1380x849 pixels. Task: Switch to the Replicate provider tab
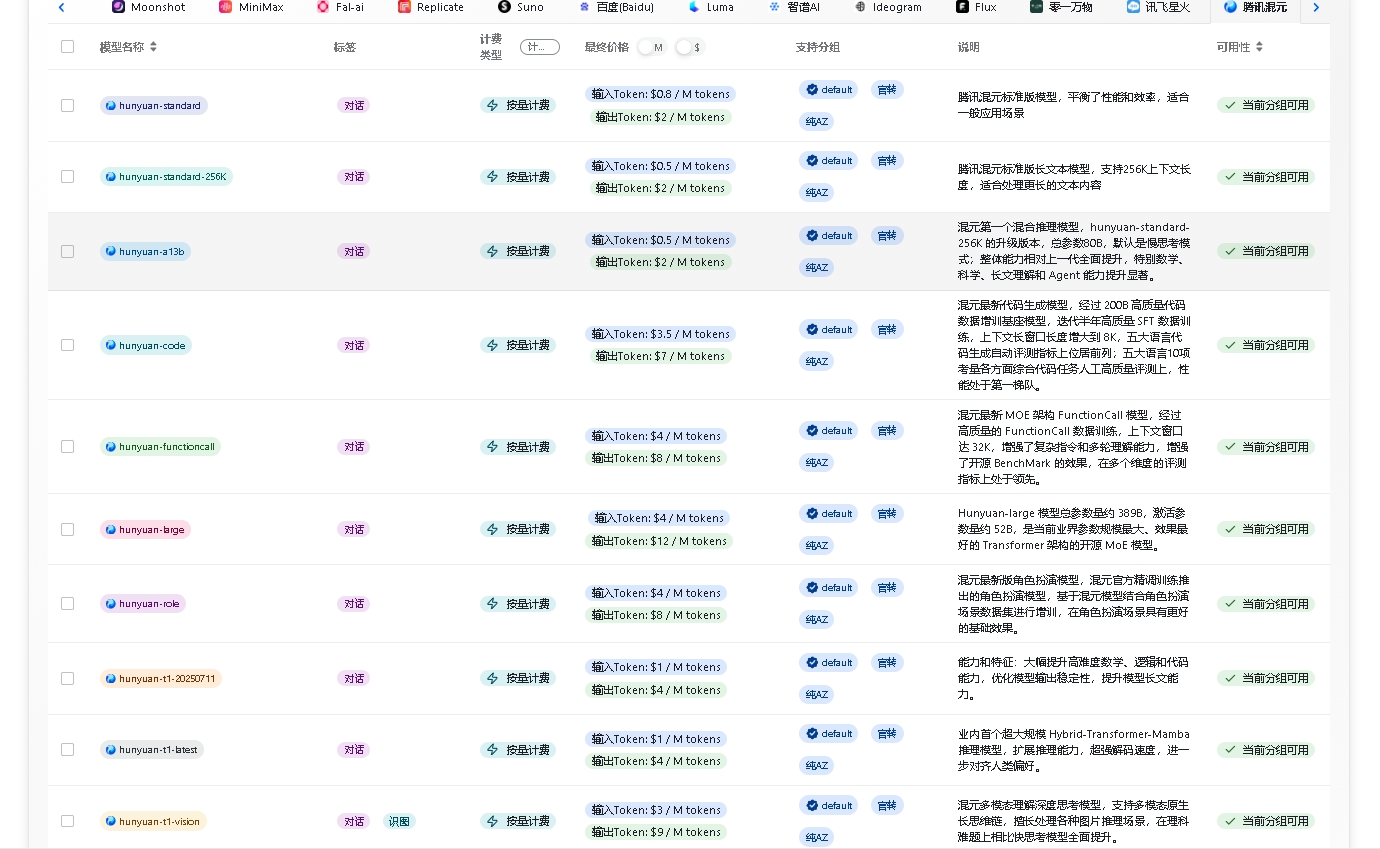[x=431, y=7]
